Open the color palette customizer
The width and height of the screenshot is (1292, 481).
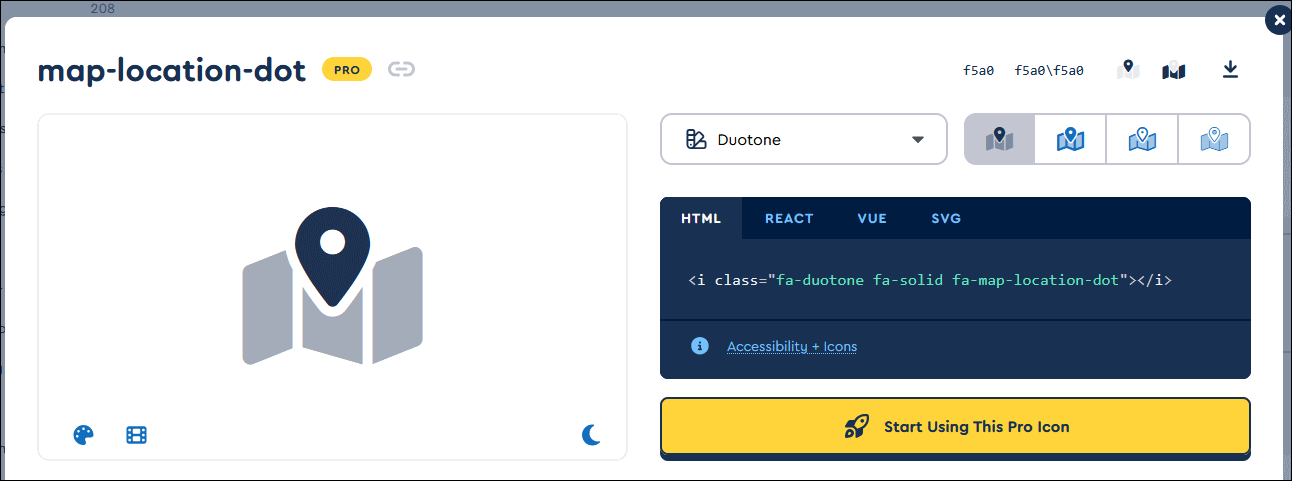coord(84,435)
